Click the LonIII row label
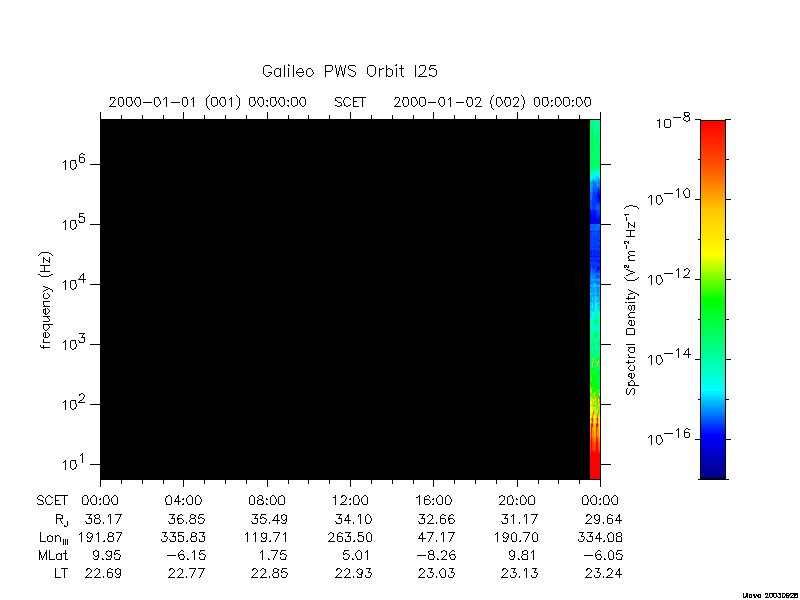The width and height of the screenshot is (800, 600). (x=54, y=538)
